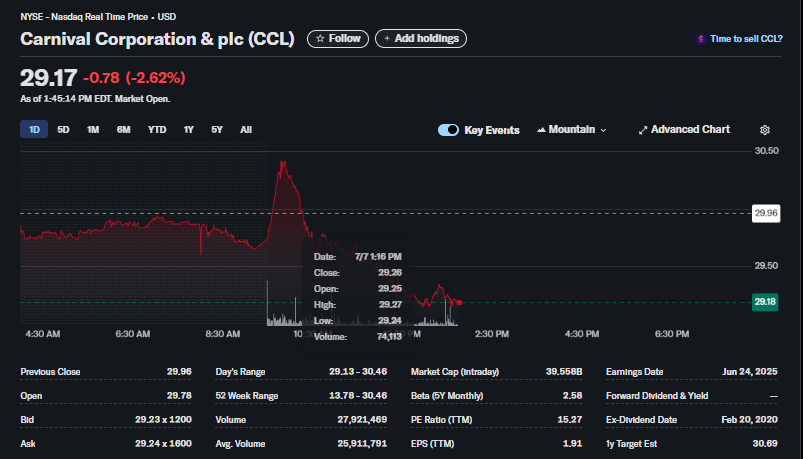Click Ex-Dividend Date Feb 20, 2020
The image size is (803, 459).
click(750, 420)
